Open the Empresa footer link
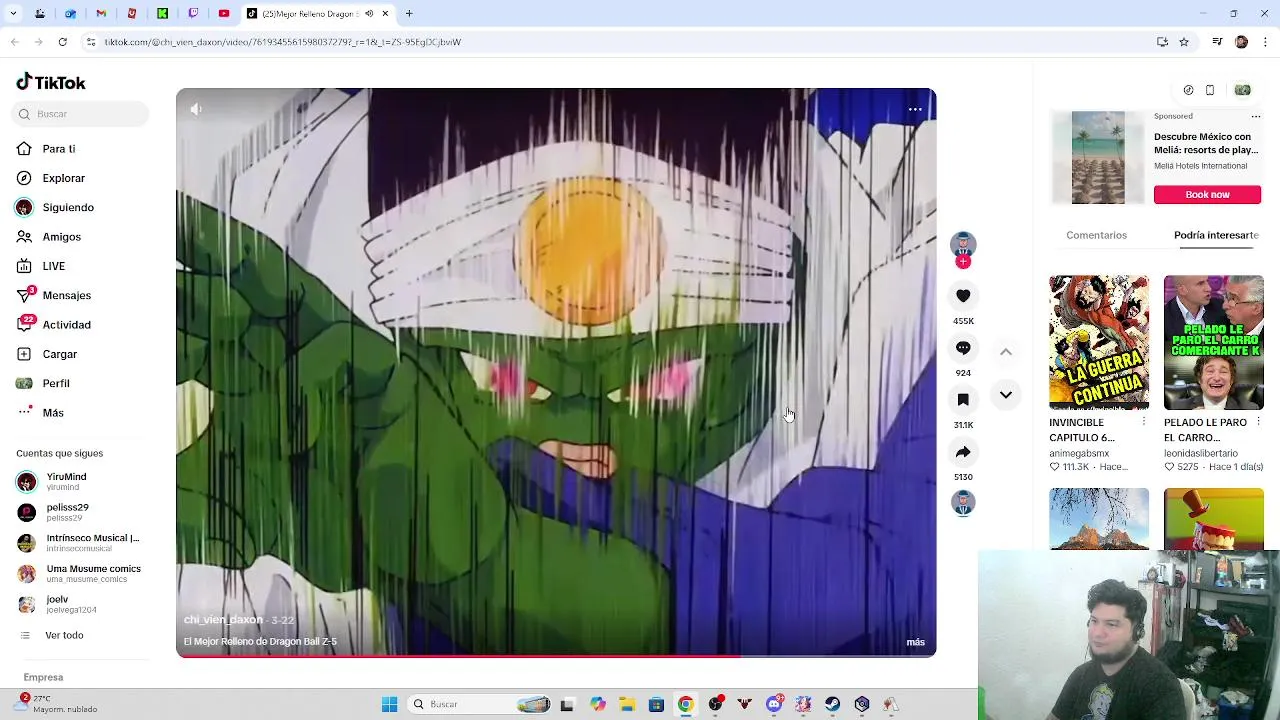 tap(43, 677)
